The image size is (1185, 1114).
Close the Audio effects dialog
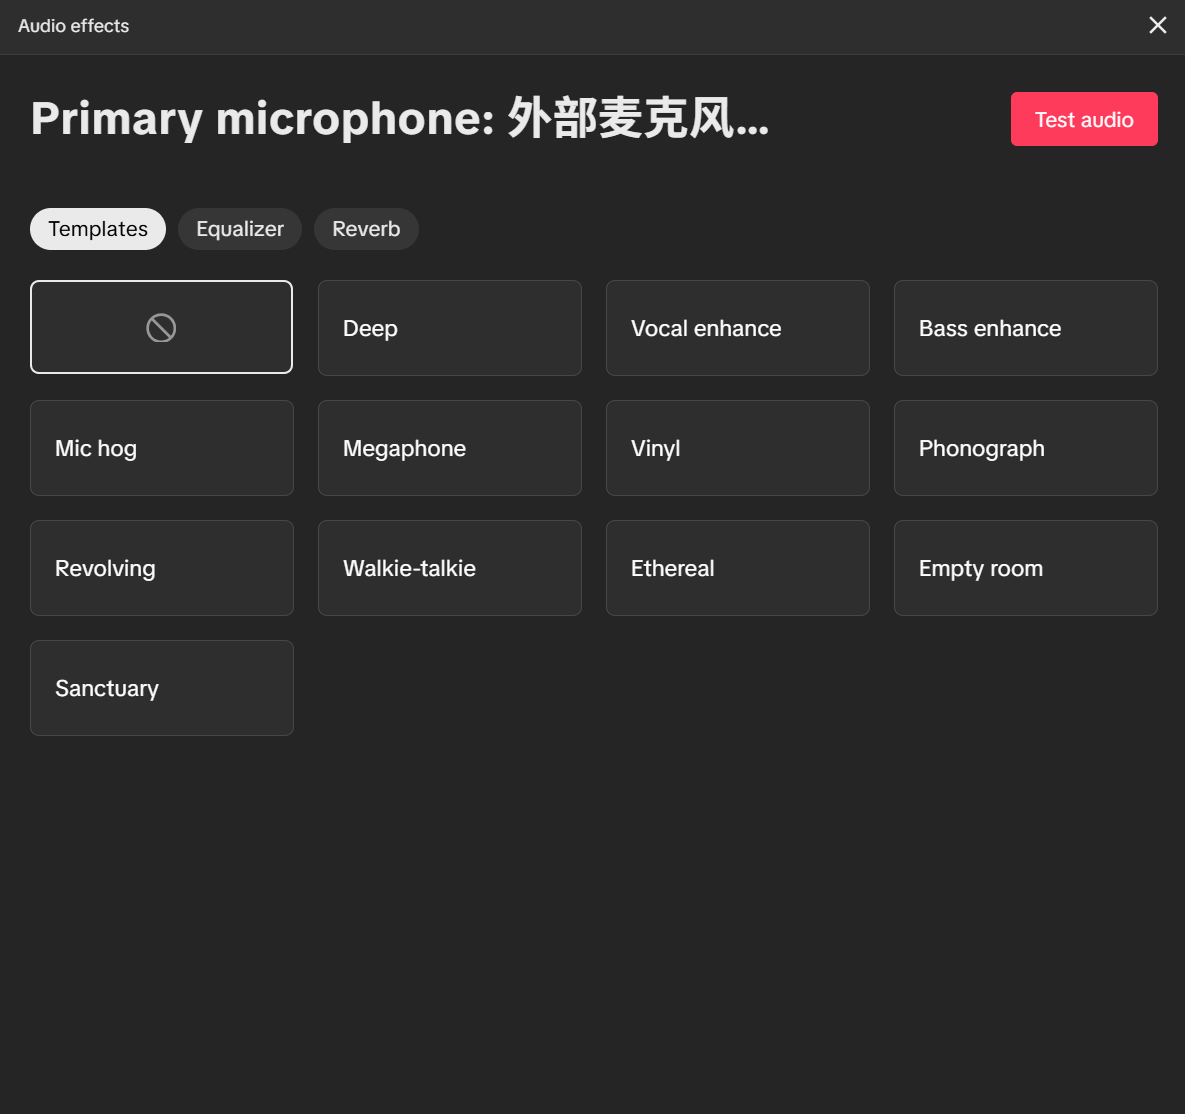(x=1157, y=25)
